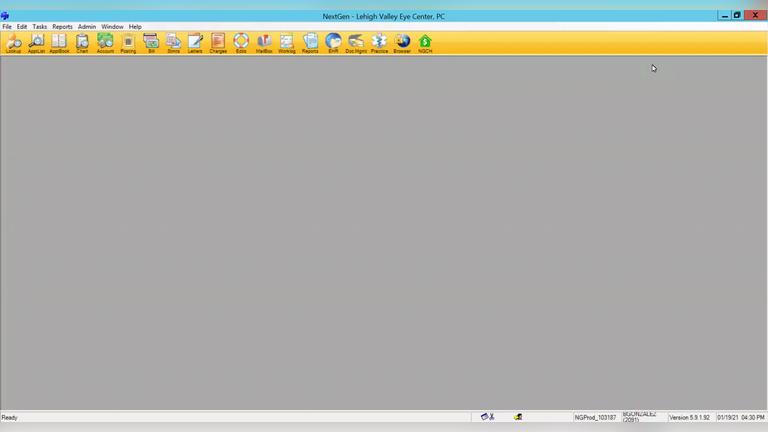This screenshot has width=768, height=432.
Task: Open the patient Lookup tool
Action: 13,42
